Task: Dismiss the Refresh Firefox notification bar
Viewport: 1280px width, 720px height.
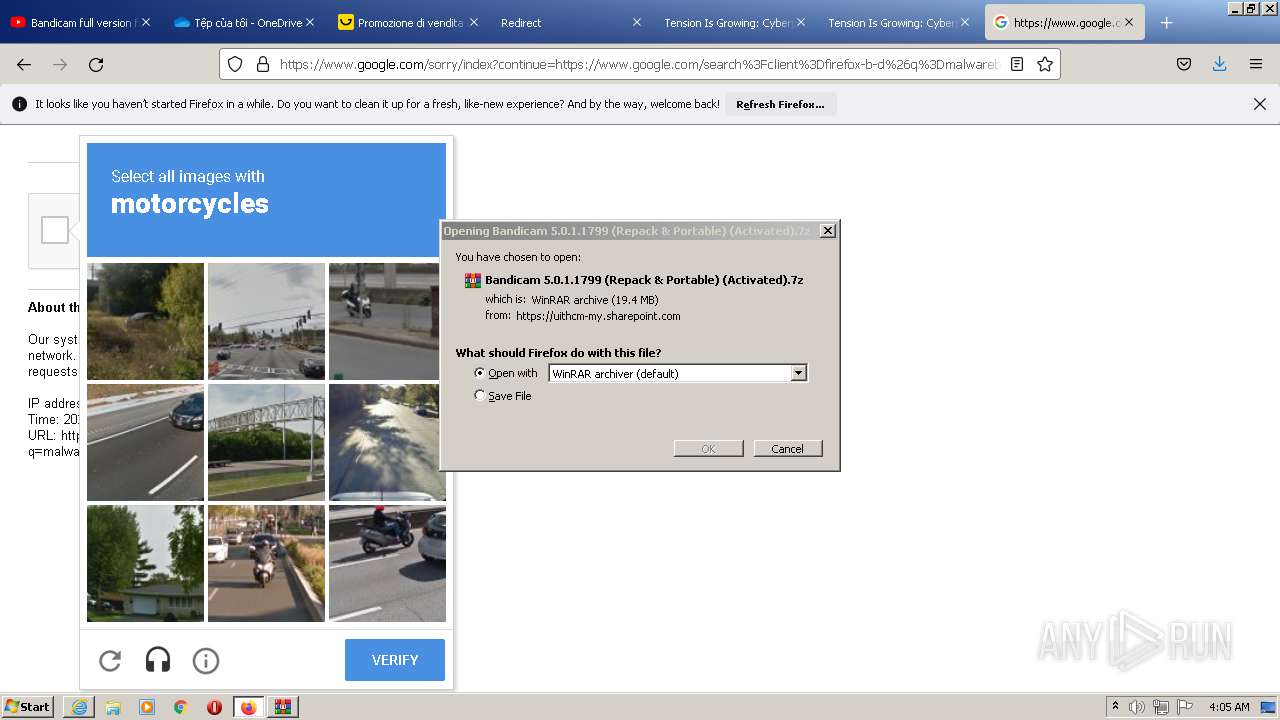Action: (x=1260, y=104)
